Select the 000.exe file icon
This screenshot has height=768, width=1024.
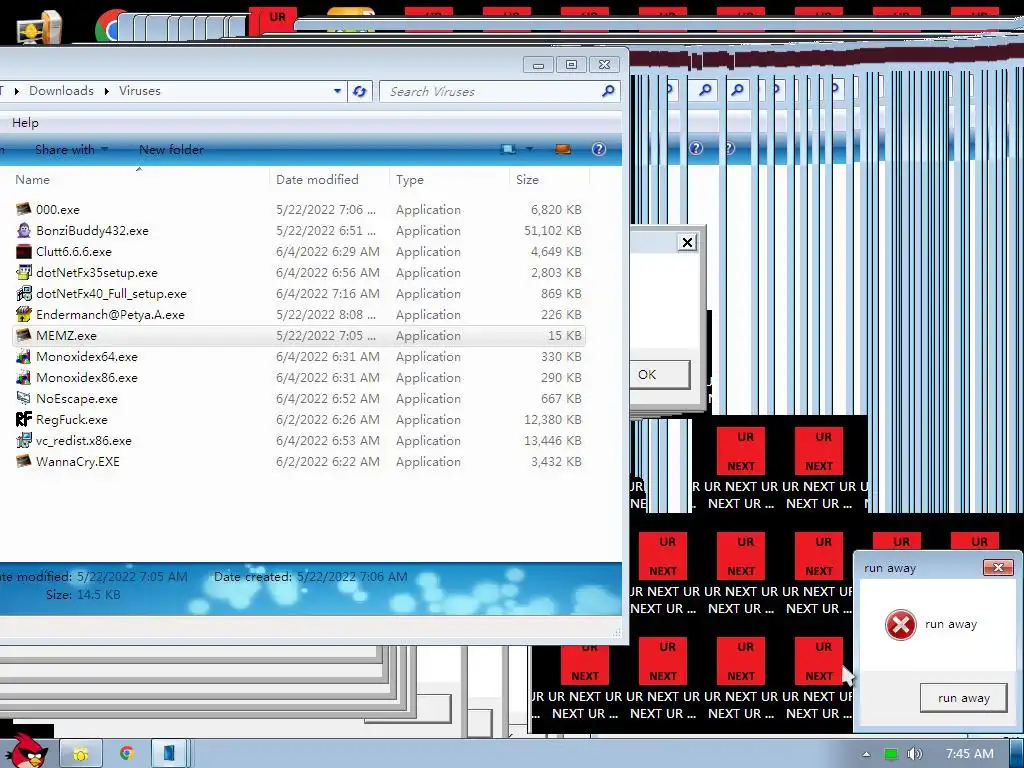coord(24,210)
